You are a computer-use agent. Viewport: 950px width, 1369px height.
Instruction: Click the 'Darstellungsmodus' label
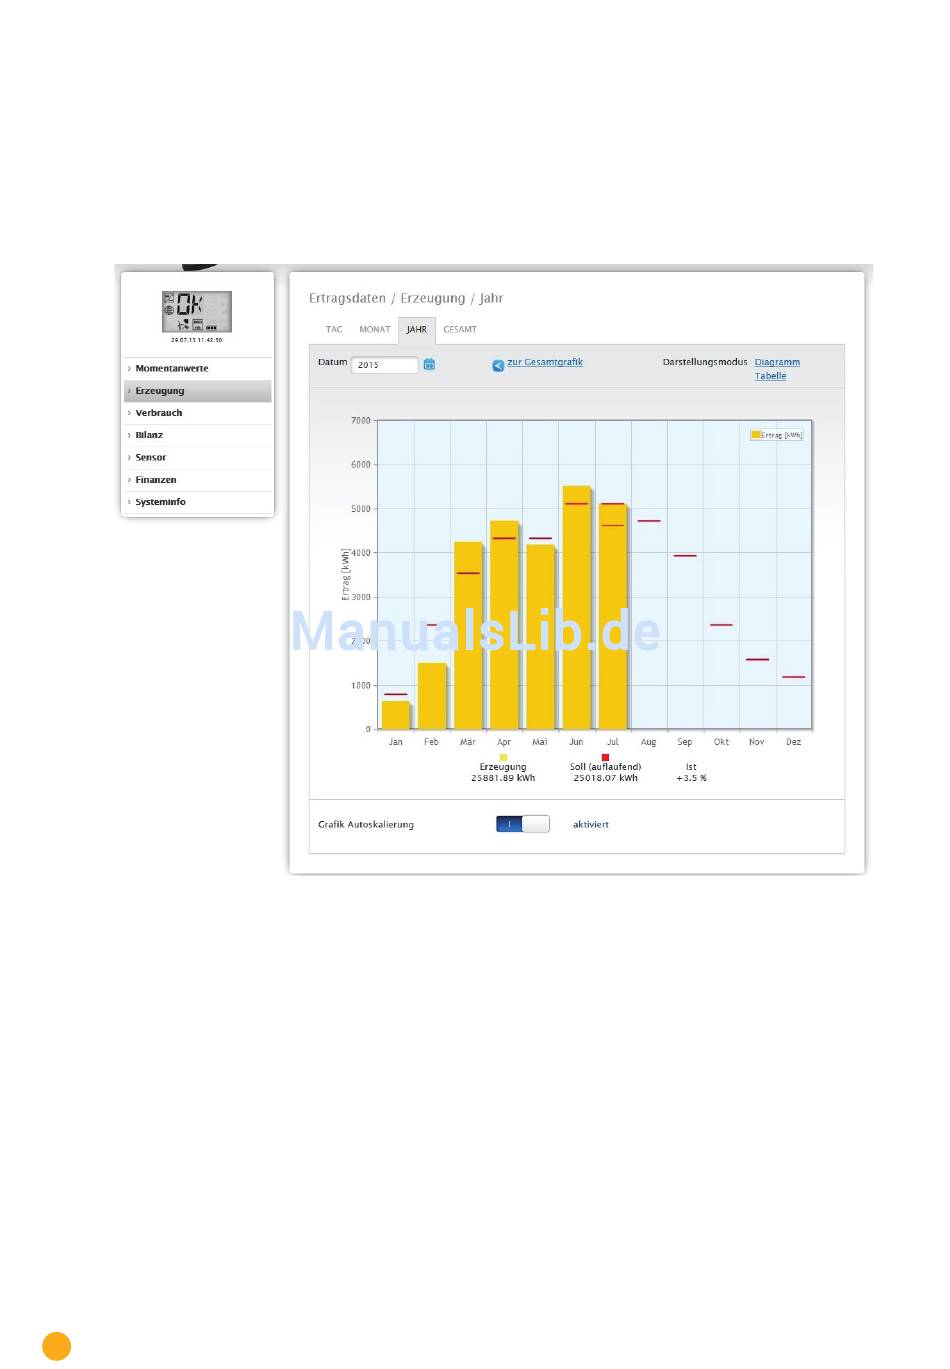705,362
